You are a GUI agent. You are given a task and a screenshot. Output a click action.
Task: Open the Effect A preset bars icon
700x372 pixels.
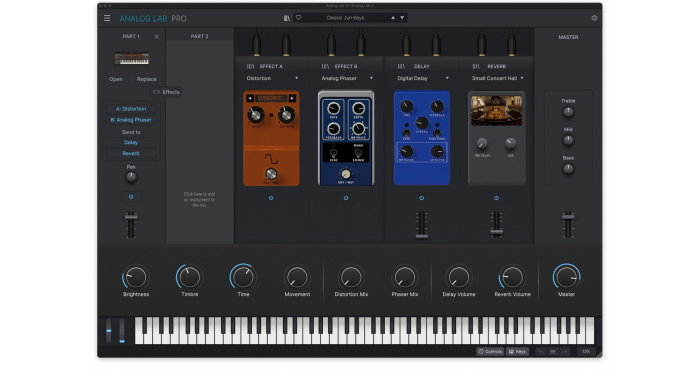pyautogui.click(x=250, y=67)
